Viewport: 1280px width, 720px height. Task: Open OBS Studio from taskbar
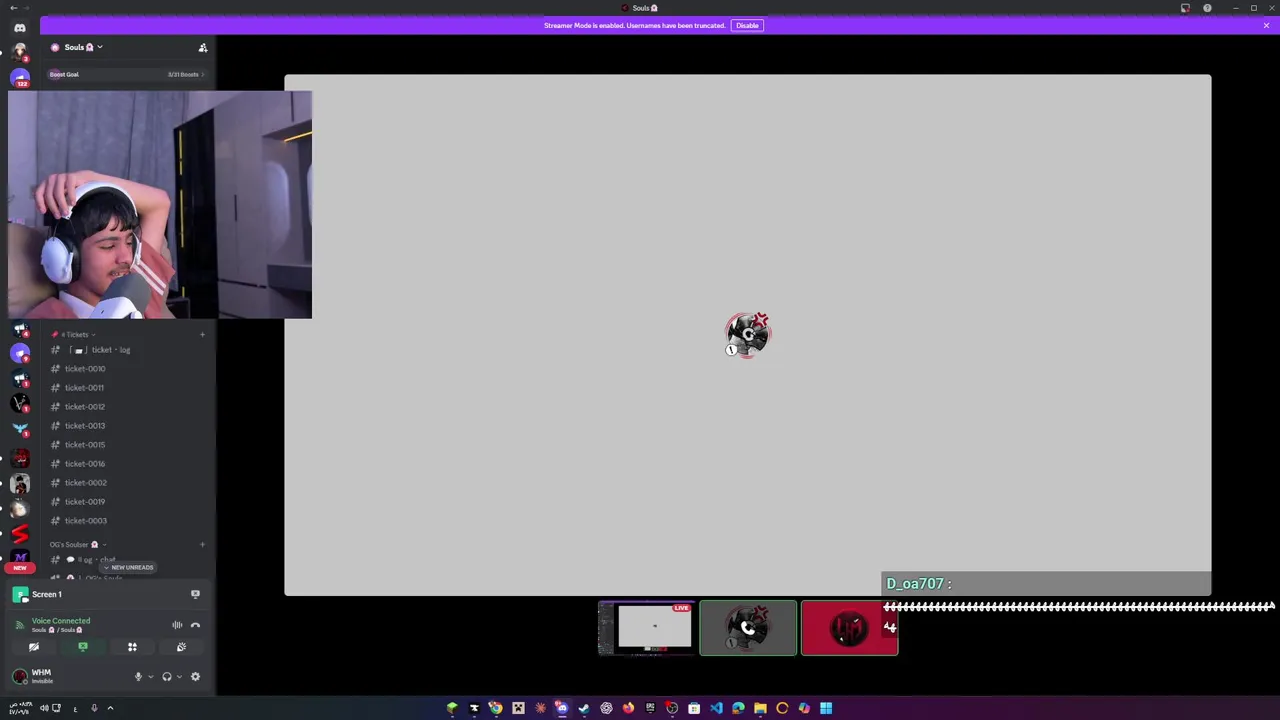[672, 708]
